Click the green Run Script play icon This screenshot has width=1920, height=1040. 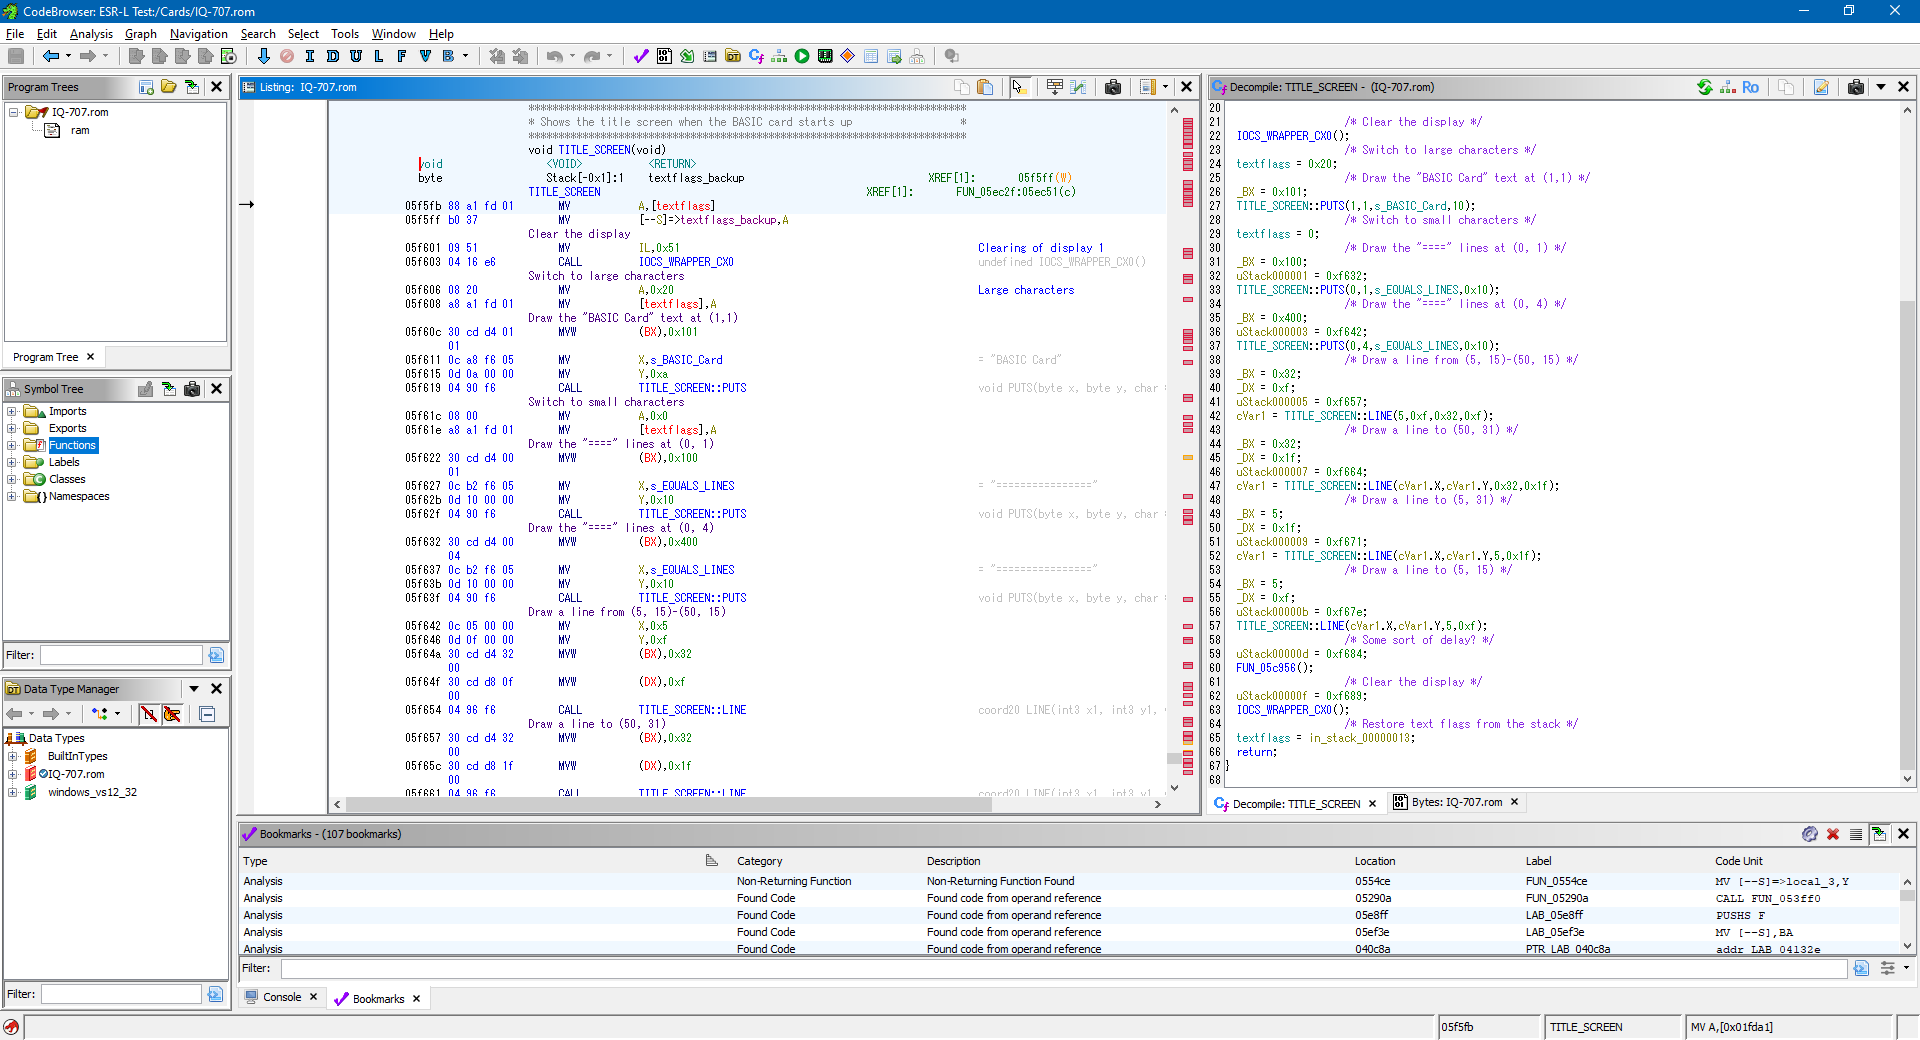pyautogui.click(x=802, y=56)
